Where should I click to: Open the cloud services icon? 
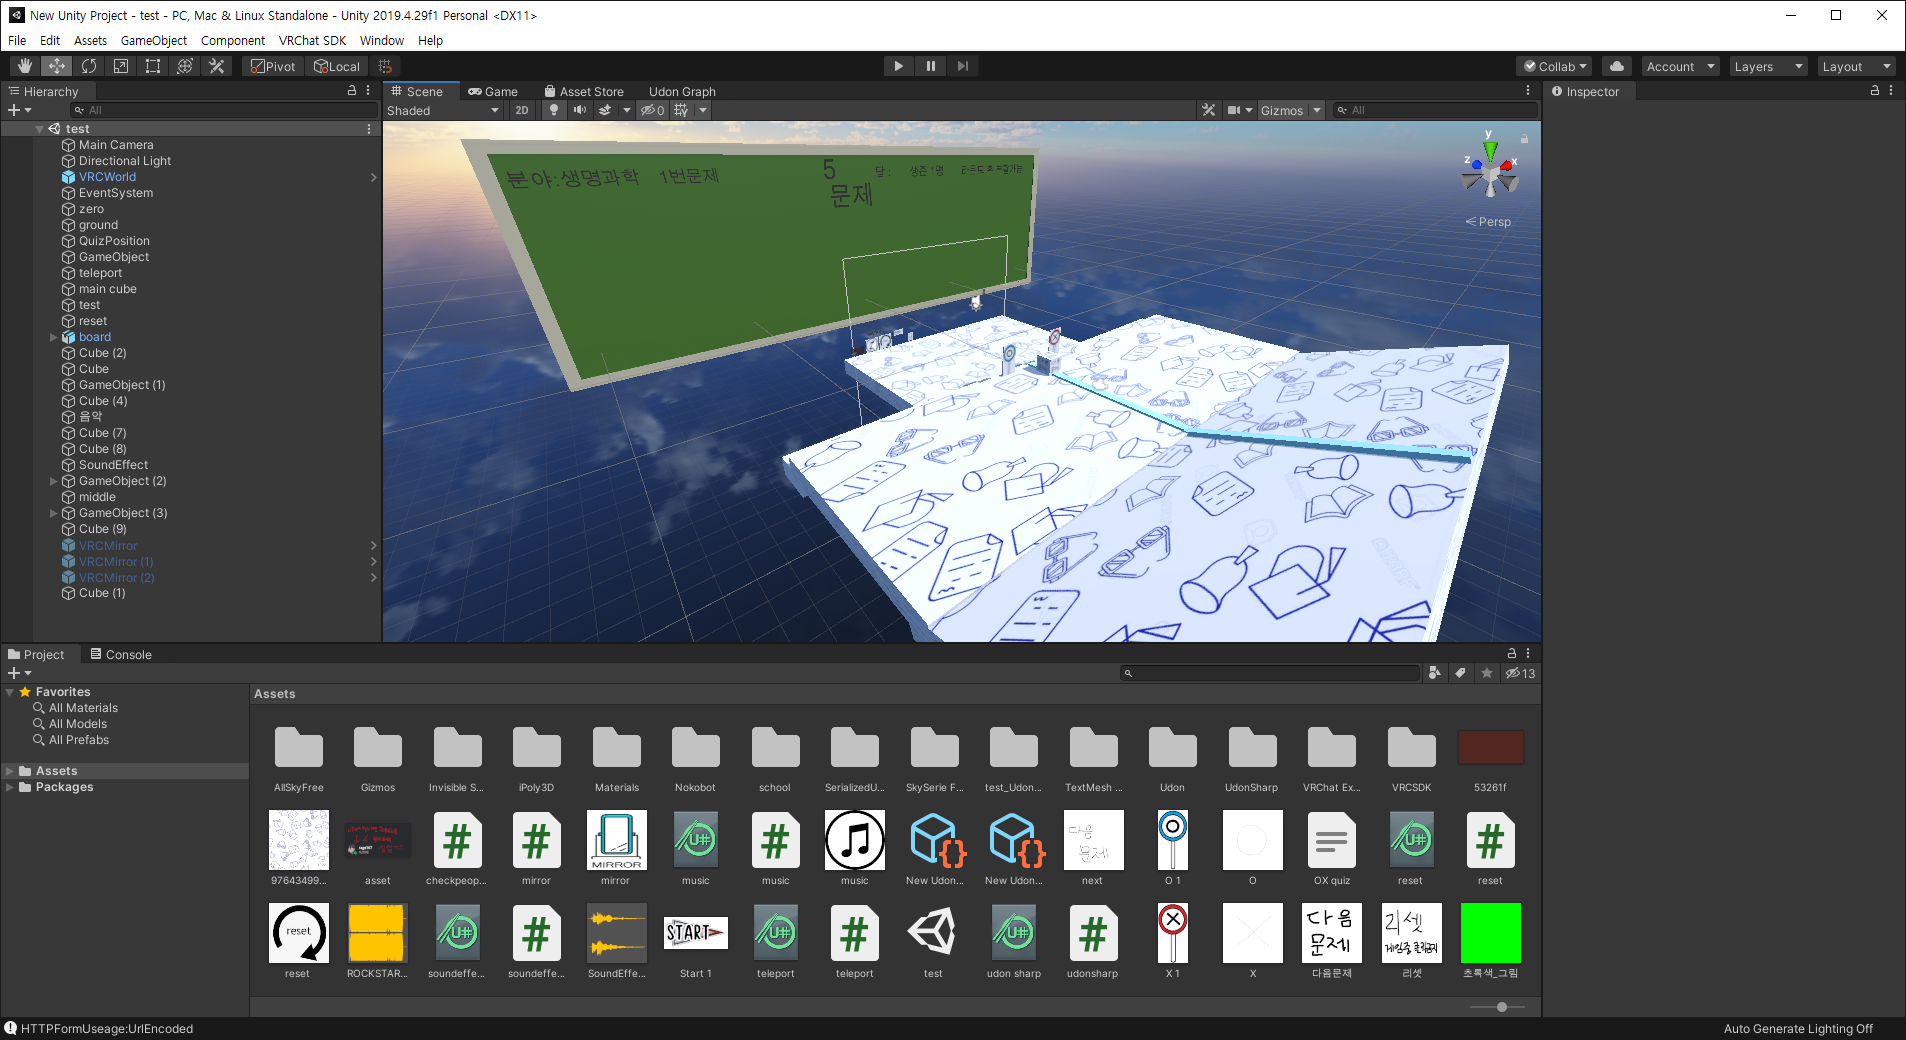coord(1617,66)
